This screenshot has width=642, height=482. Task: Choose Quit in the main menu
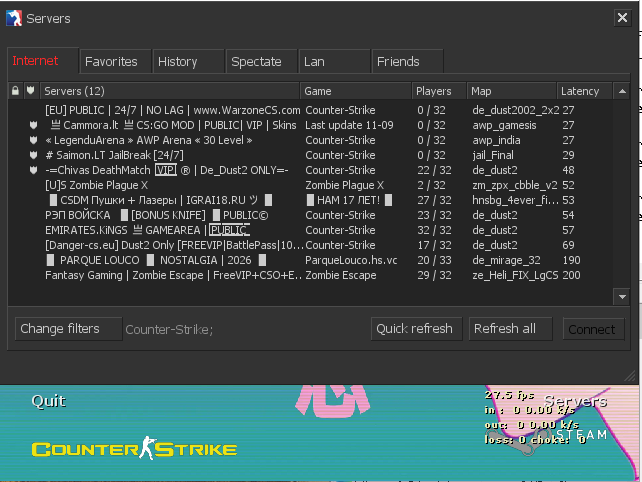tap(48, 401)
